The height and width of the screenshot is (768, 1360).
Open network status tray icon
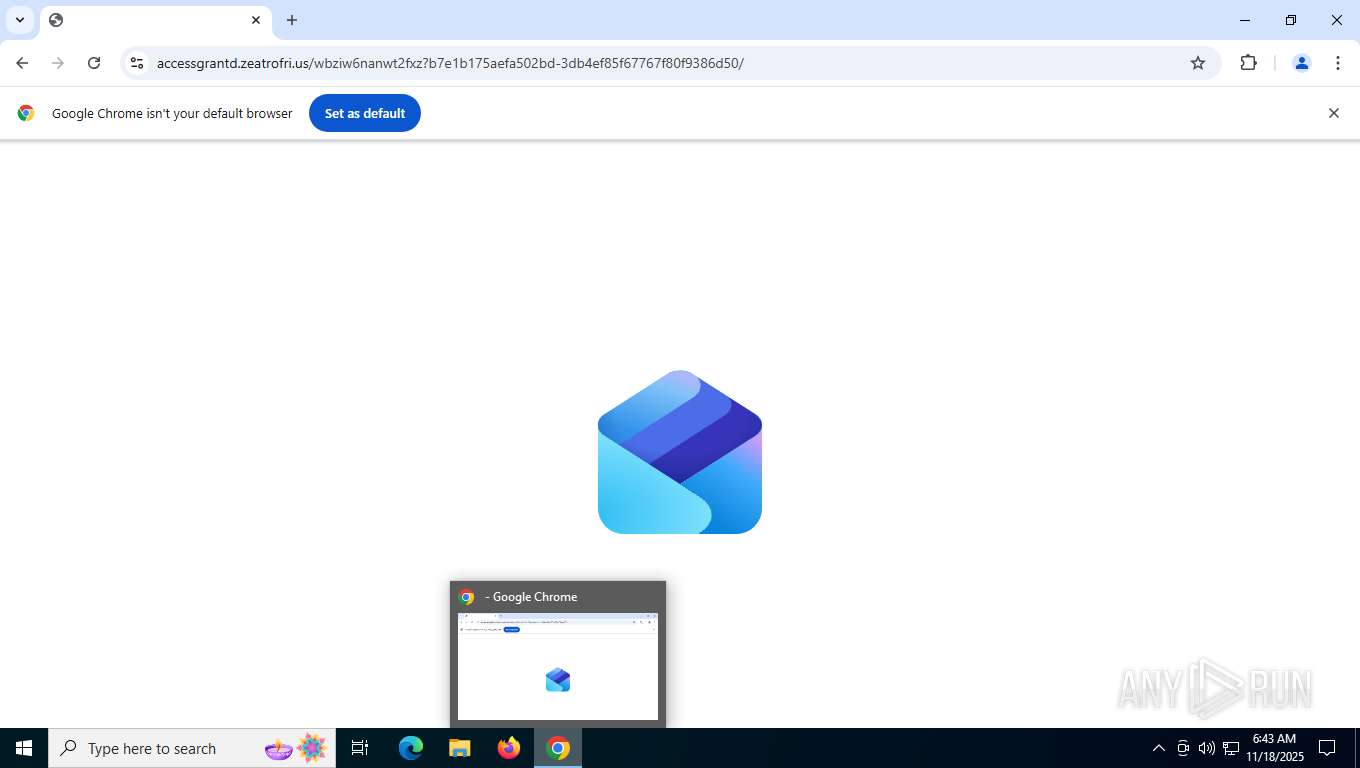1231,748
